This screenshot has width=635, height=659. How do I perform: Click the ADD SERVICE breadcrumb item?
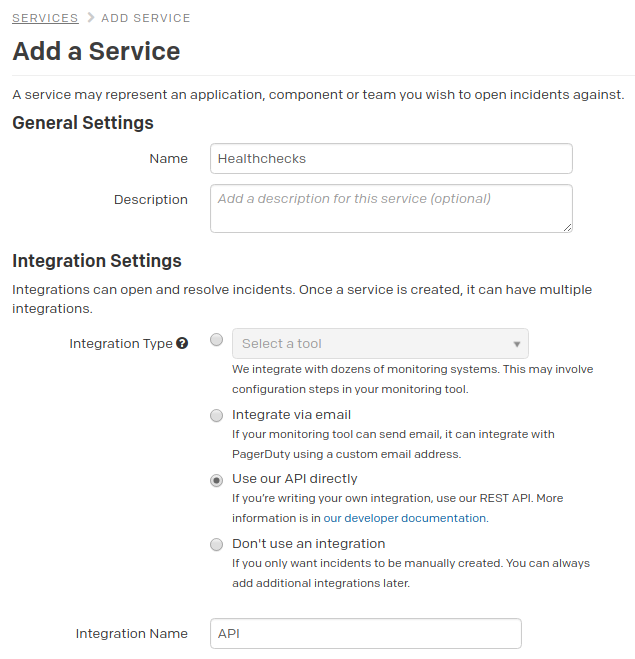[x=145, y=18]
